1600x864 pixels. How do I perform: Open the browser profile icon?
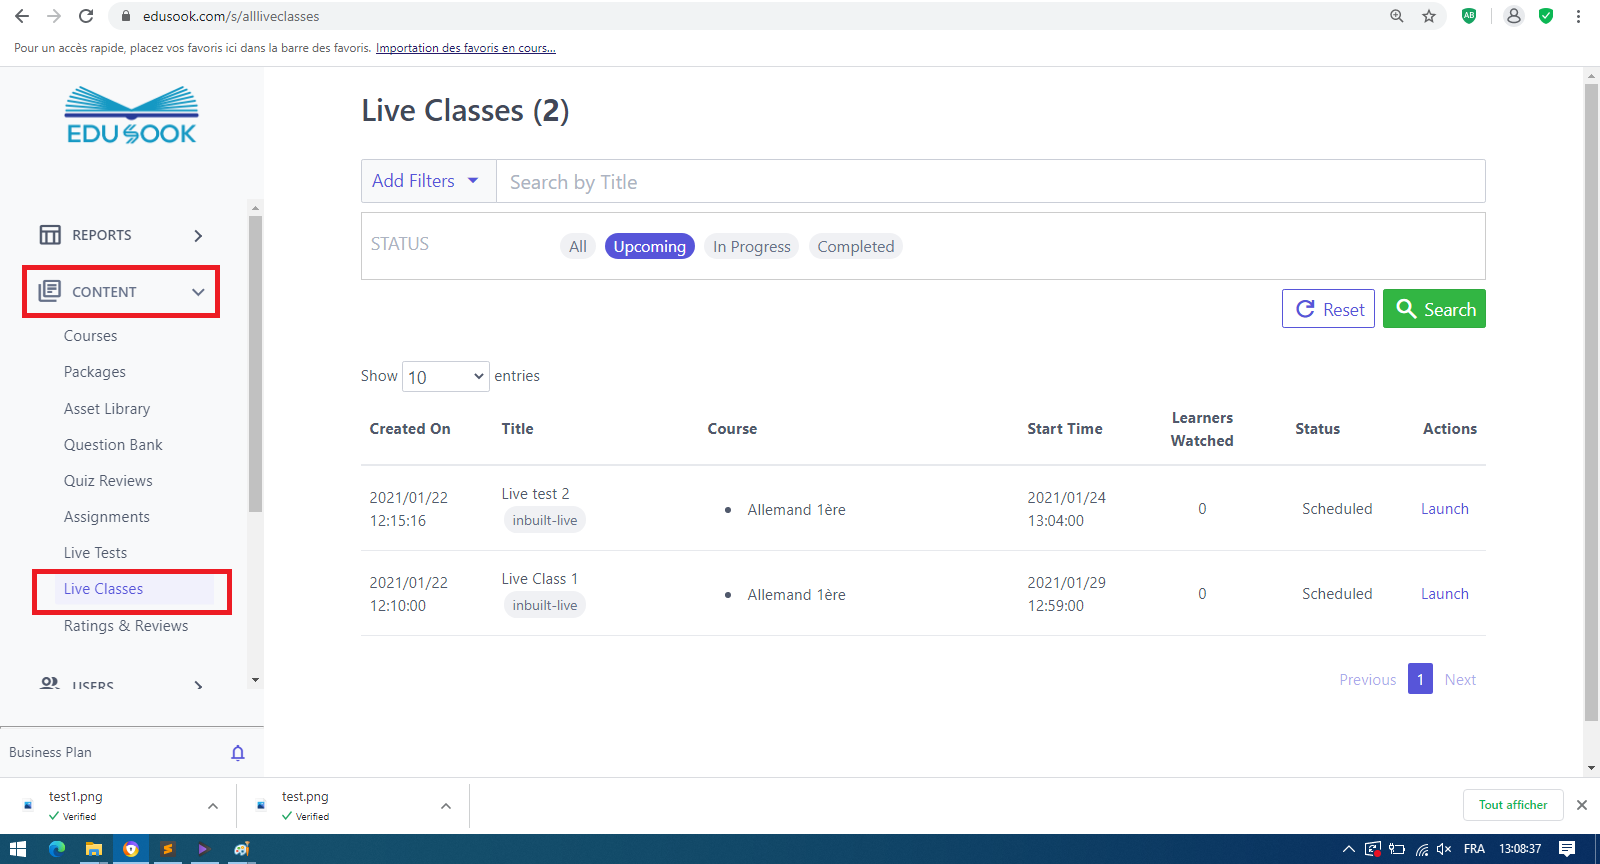1514,16
